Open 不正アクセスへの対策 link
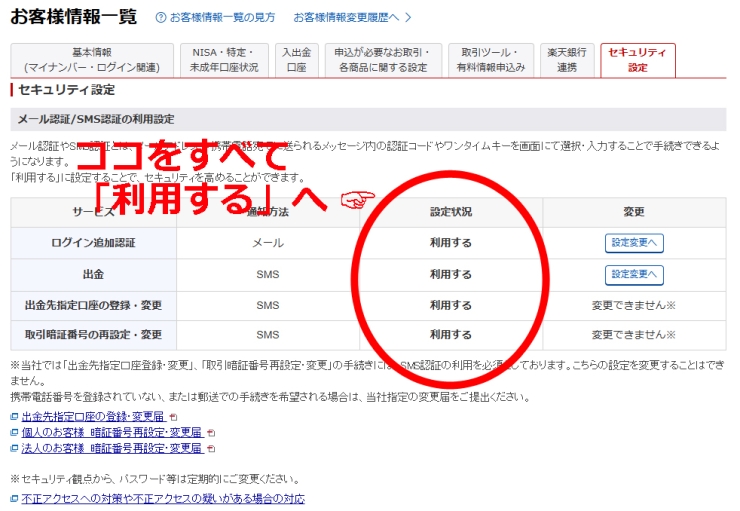 (163, 498)
